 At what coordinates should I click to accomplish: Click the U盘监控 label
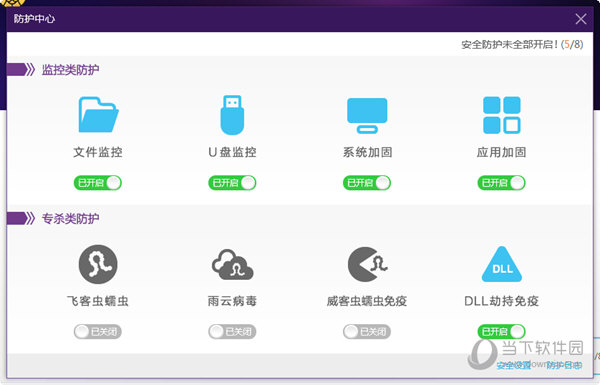[232, 152]
